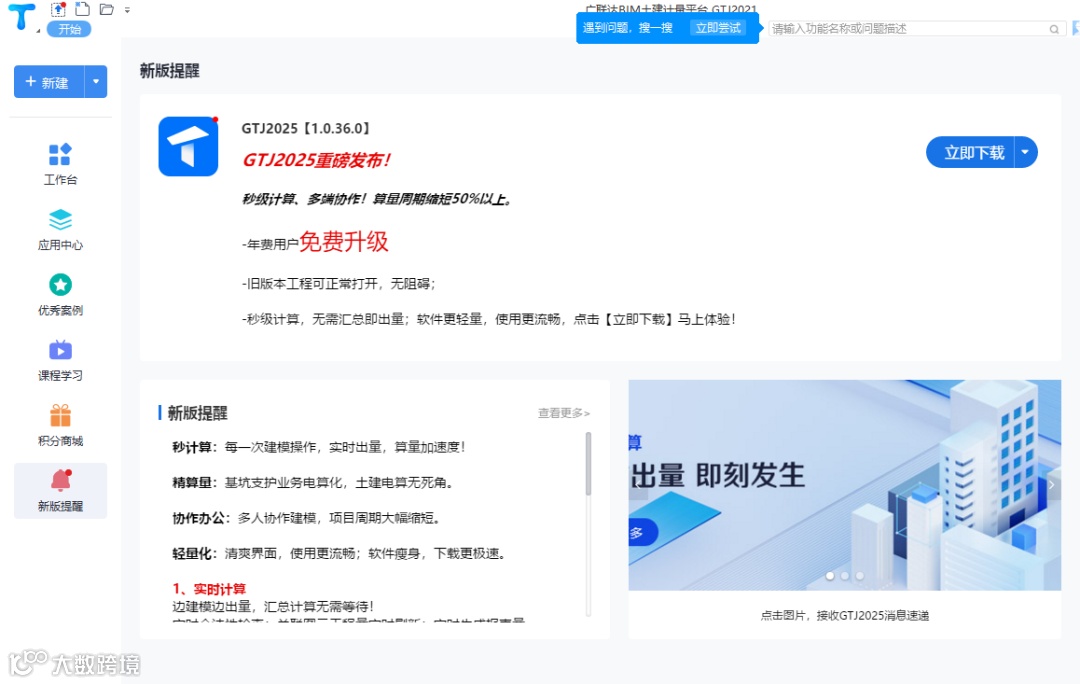The width and height of the screenshot is (1080, 684).
Task: Click the 精算量 feature line
Action: click(x=313, y=483)
